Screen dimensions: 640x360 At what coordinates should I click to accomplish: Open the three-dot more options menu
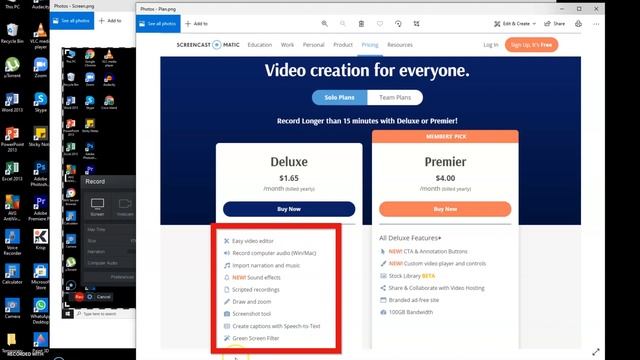pos(596,24)
